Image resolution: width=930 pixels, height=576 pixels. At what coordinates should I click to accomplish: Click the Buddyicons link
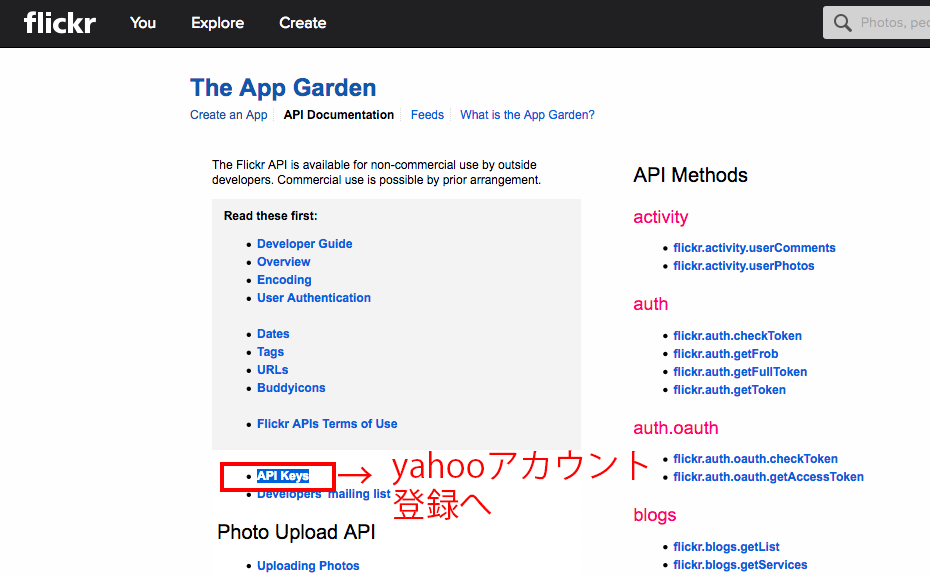pos(291,387)
